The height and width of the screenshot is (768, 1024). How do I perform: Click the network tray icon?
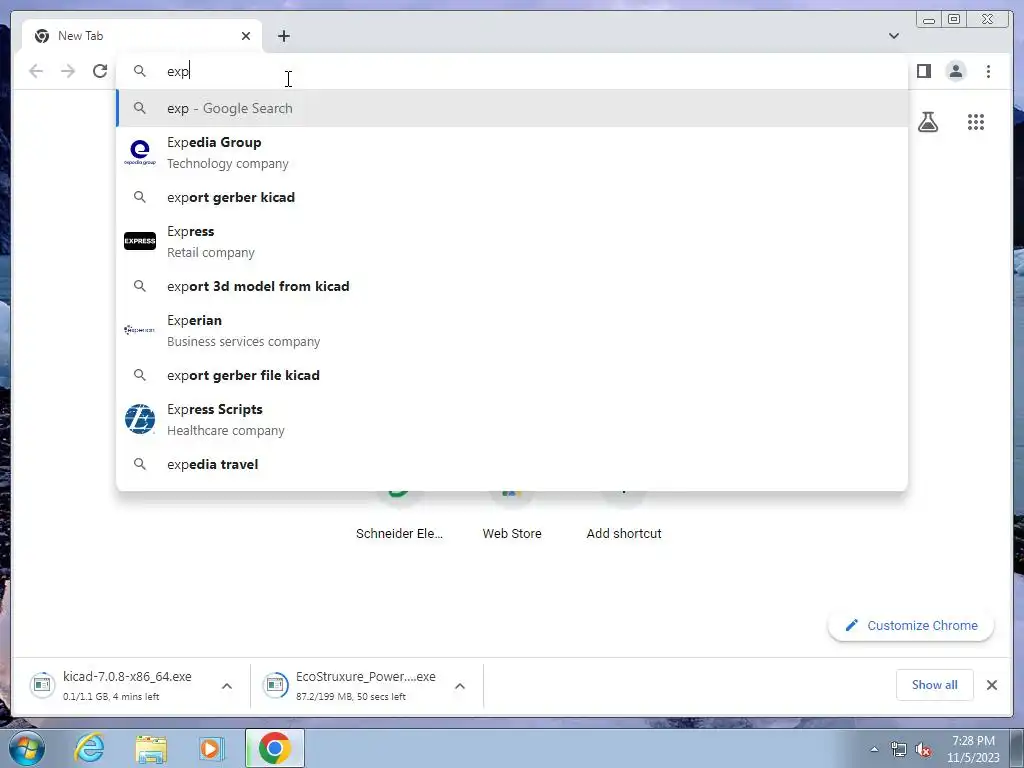899,750
